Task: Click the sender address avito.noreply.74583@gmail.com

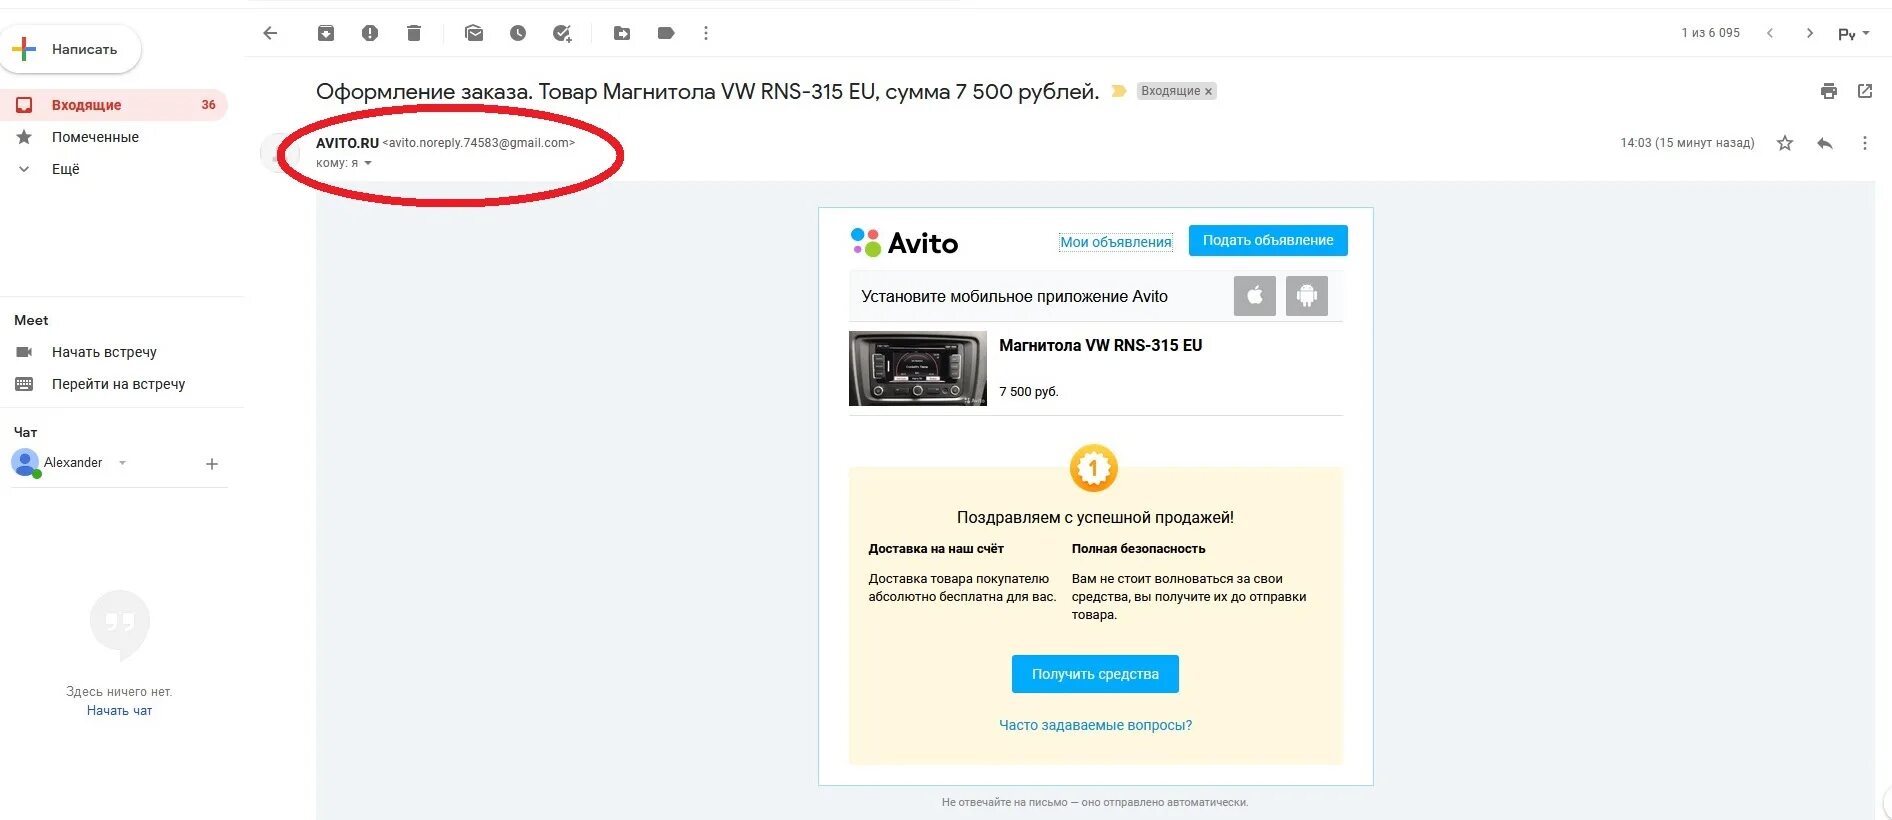Action: 479,143
